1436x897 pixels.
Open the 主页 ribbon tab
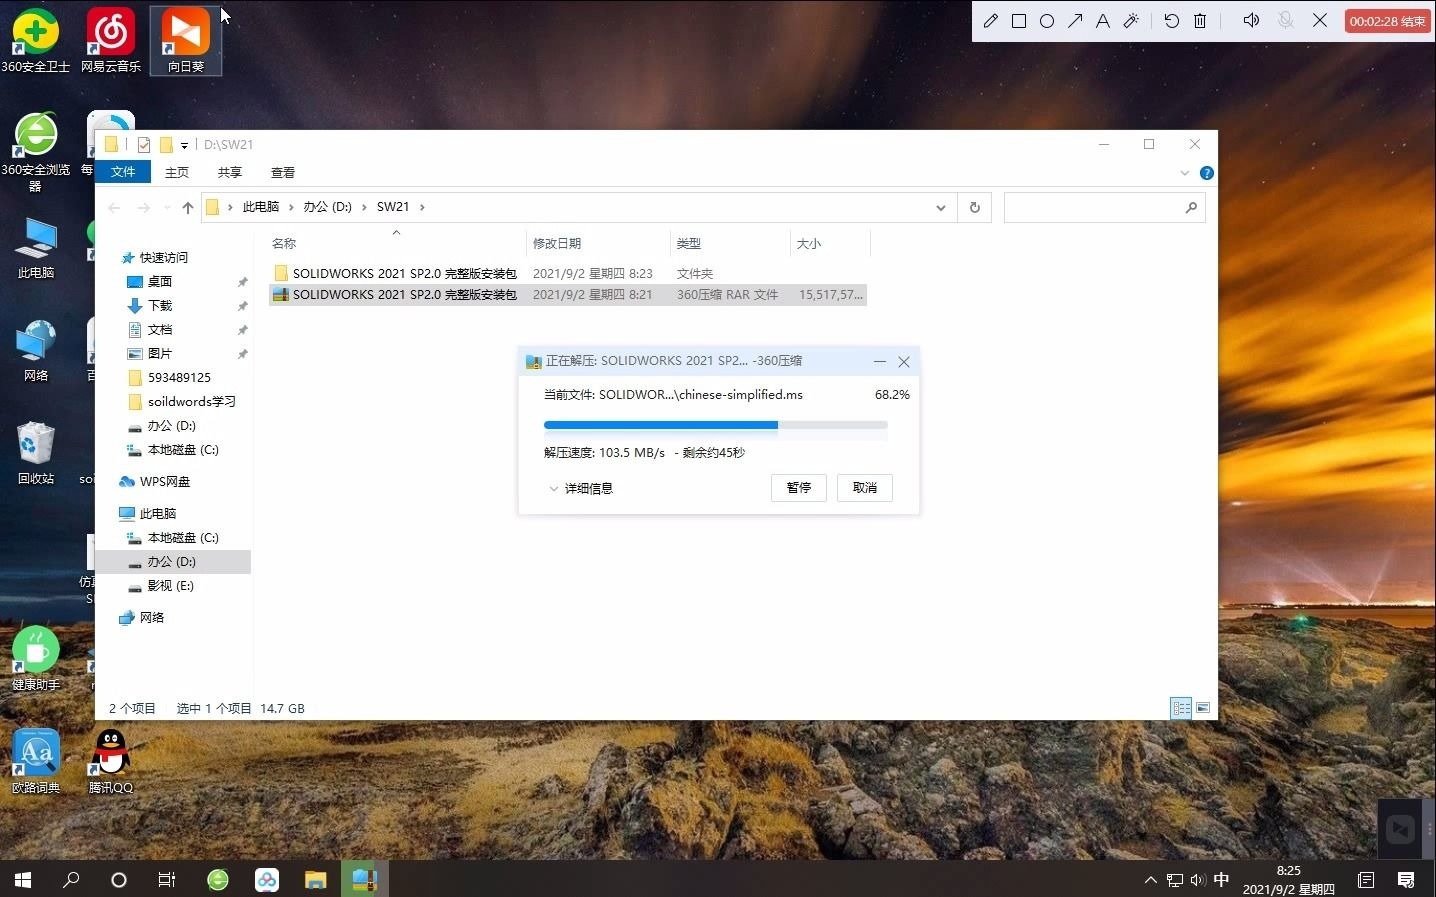(x=177, y=172)
